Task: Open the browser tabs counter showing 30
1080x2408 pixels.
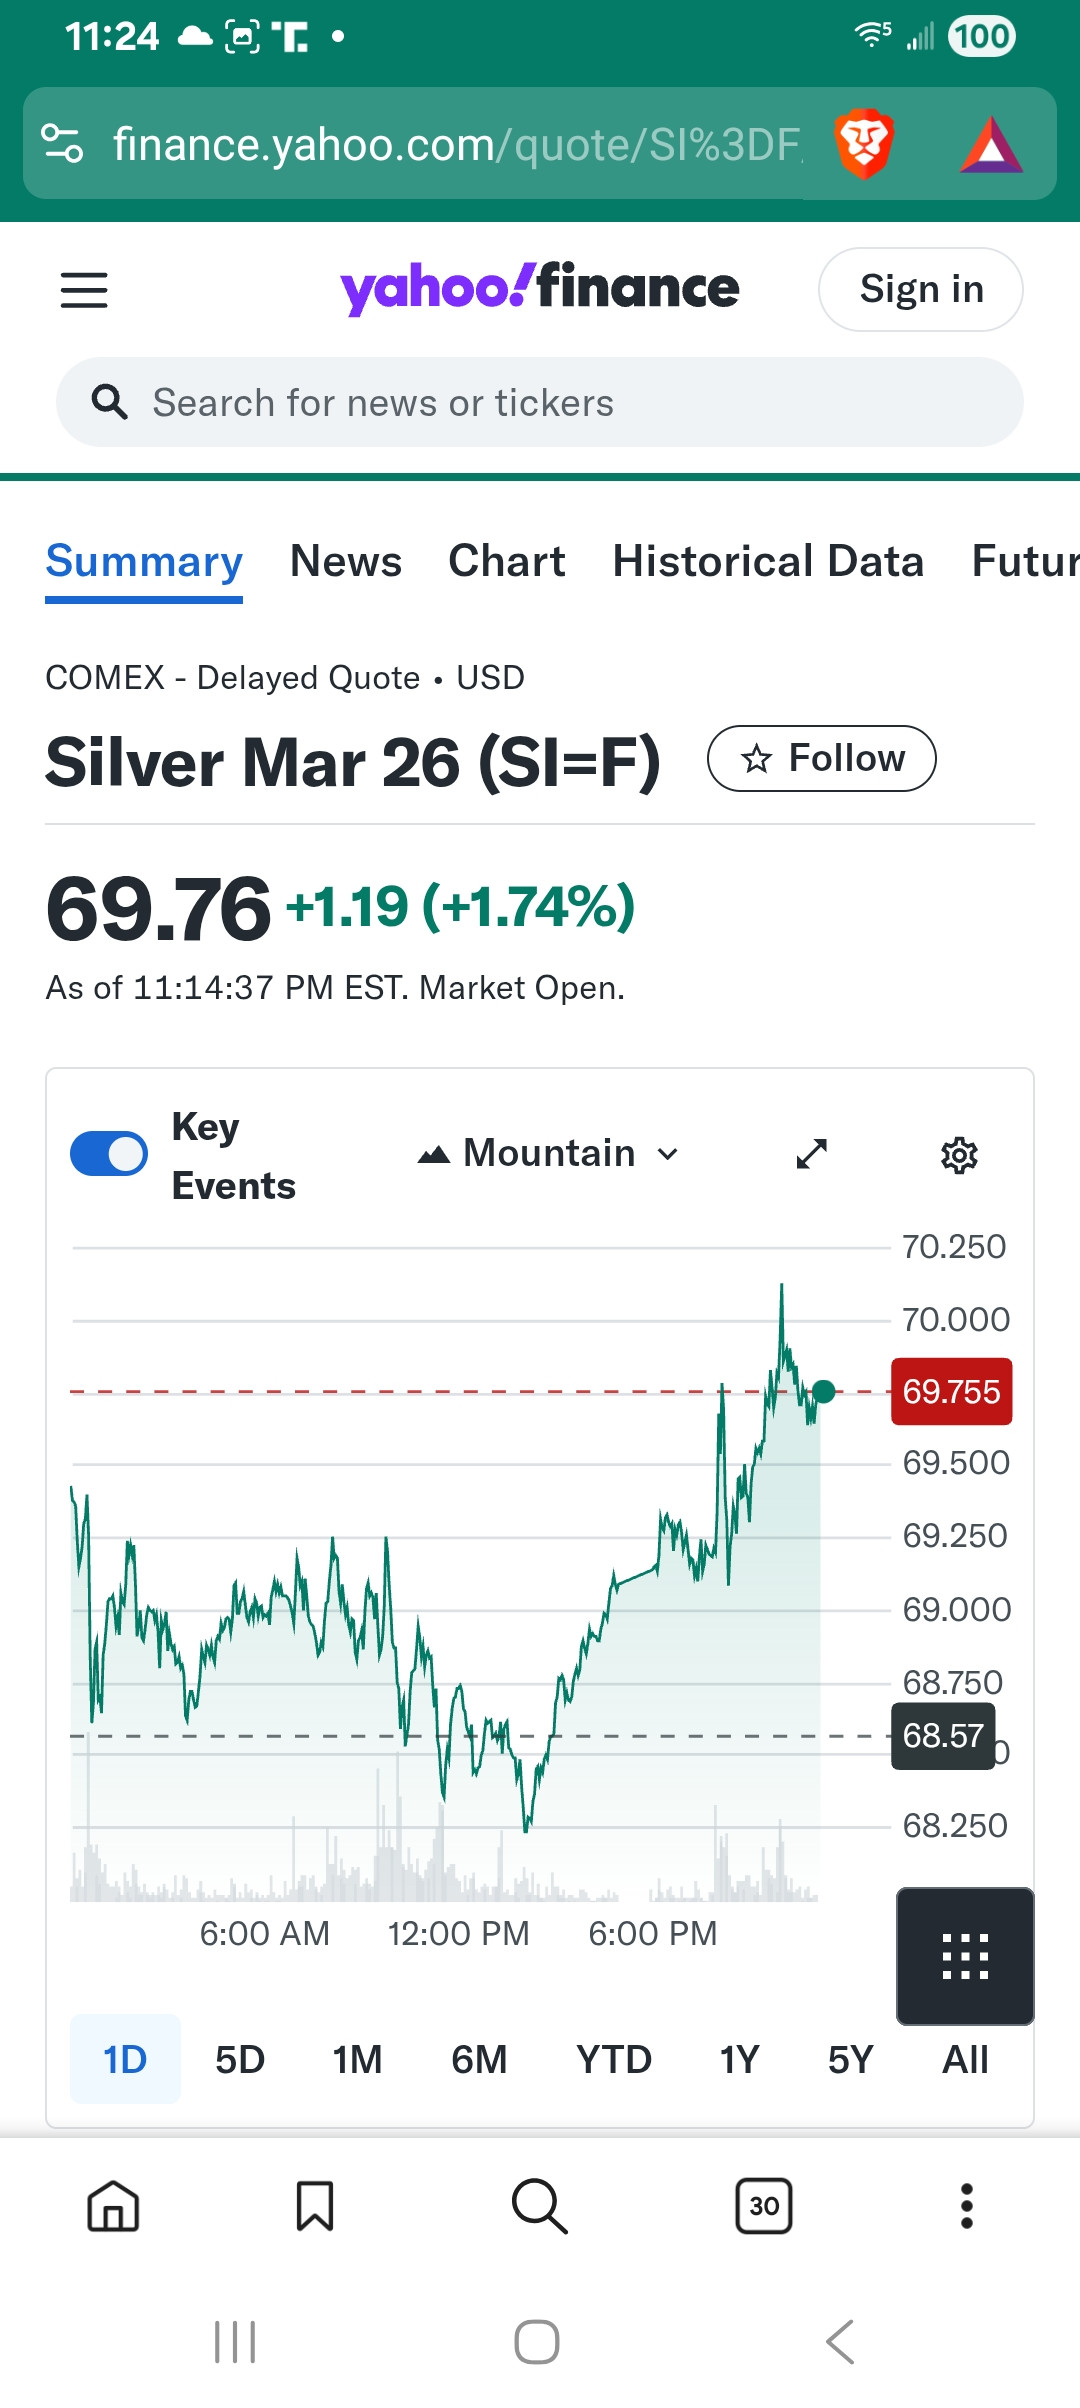Action: pyautogui.click(x=764, y=2206)
